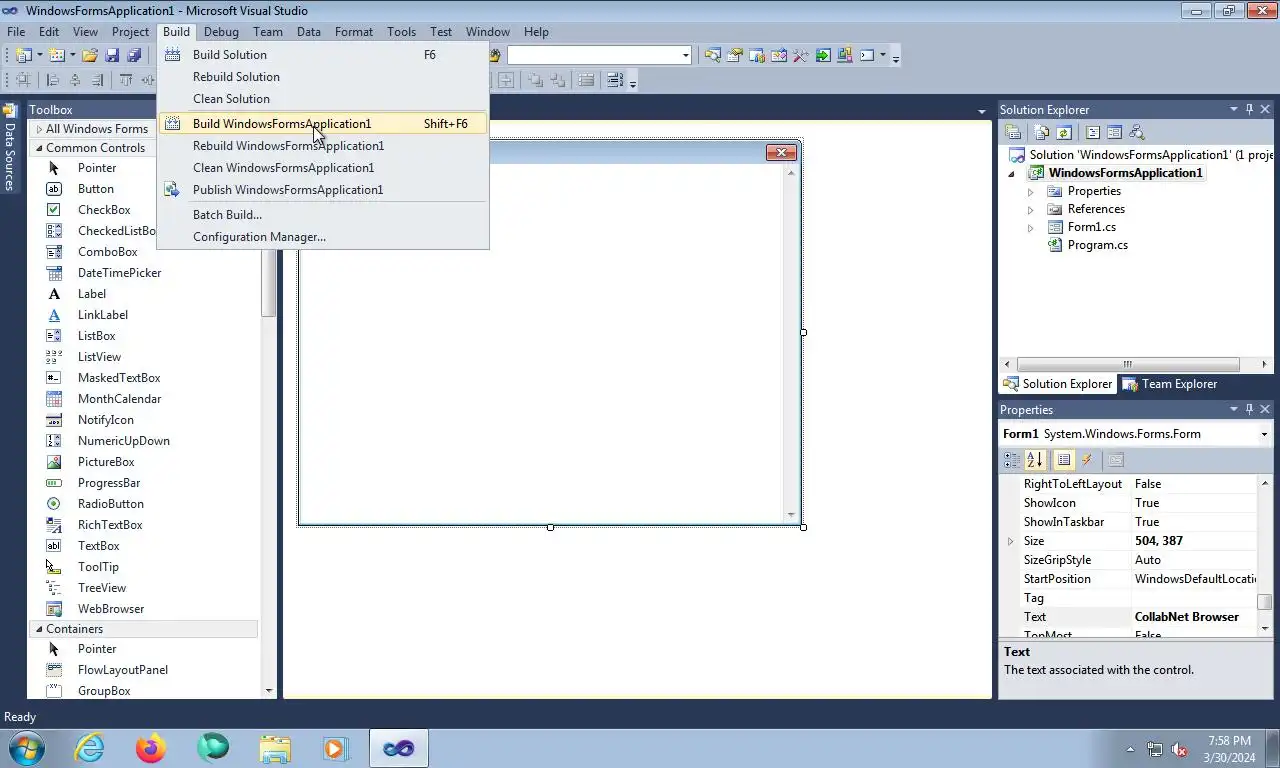
Task: Click Refresh icon in Solution Explorer toolbar
Action: click(x=1064, y=132)
